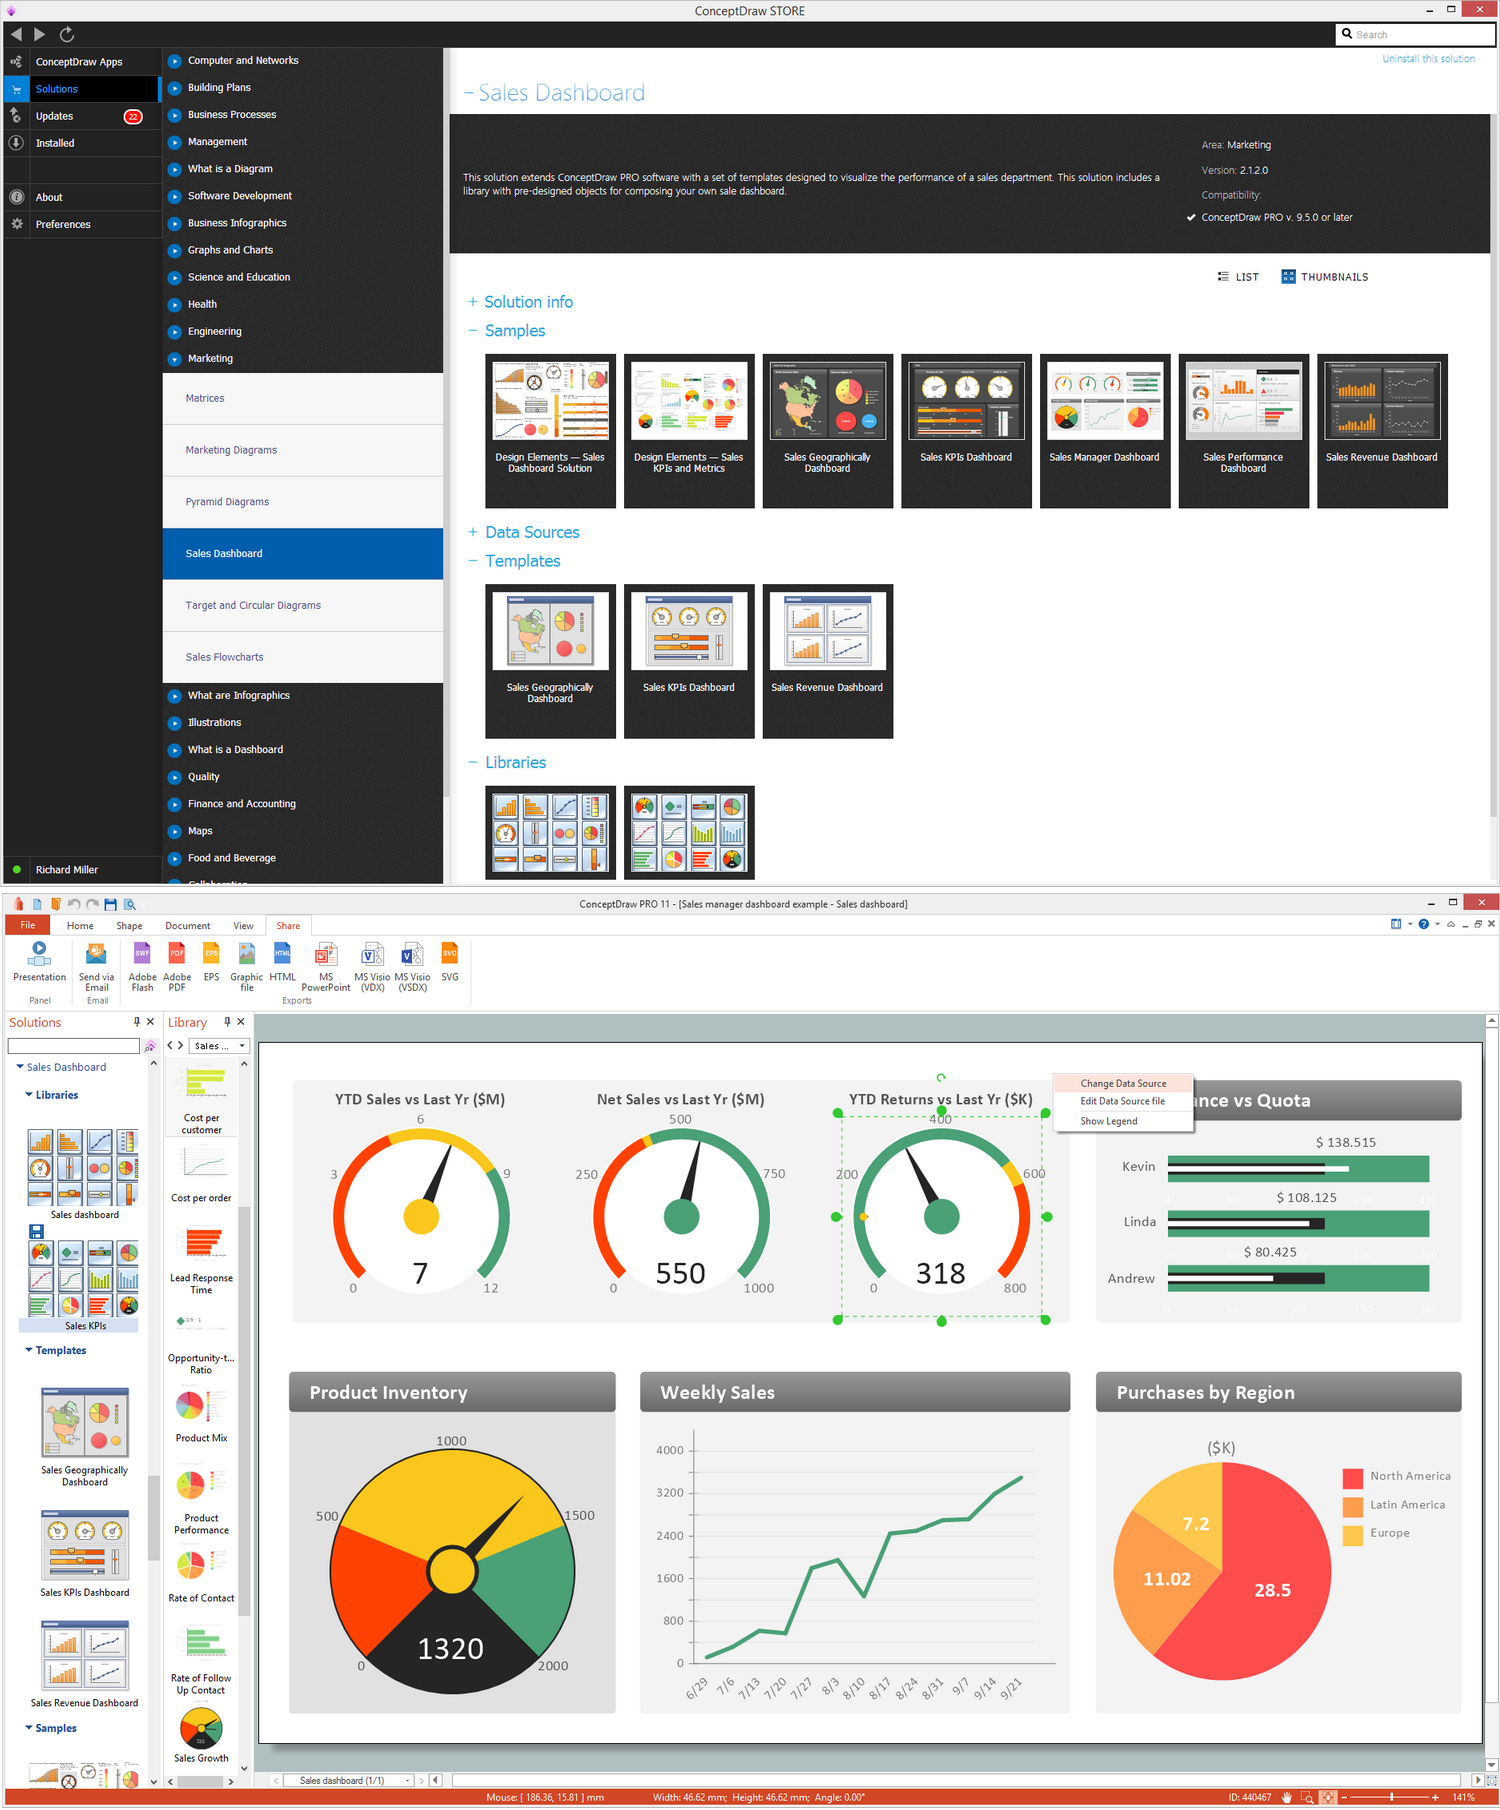1500x1810 pixels.
Task: Open the File tab in ConceptDraw PRO
Action: (x=28, y=925)
